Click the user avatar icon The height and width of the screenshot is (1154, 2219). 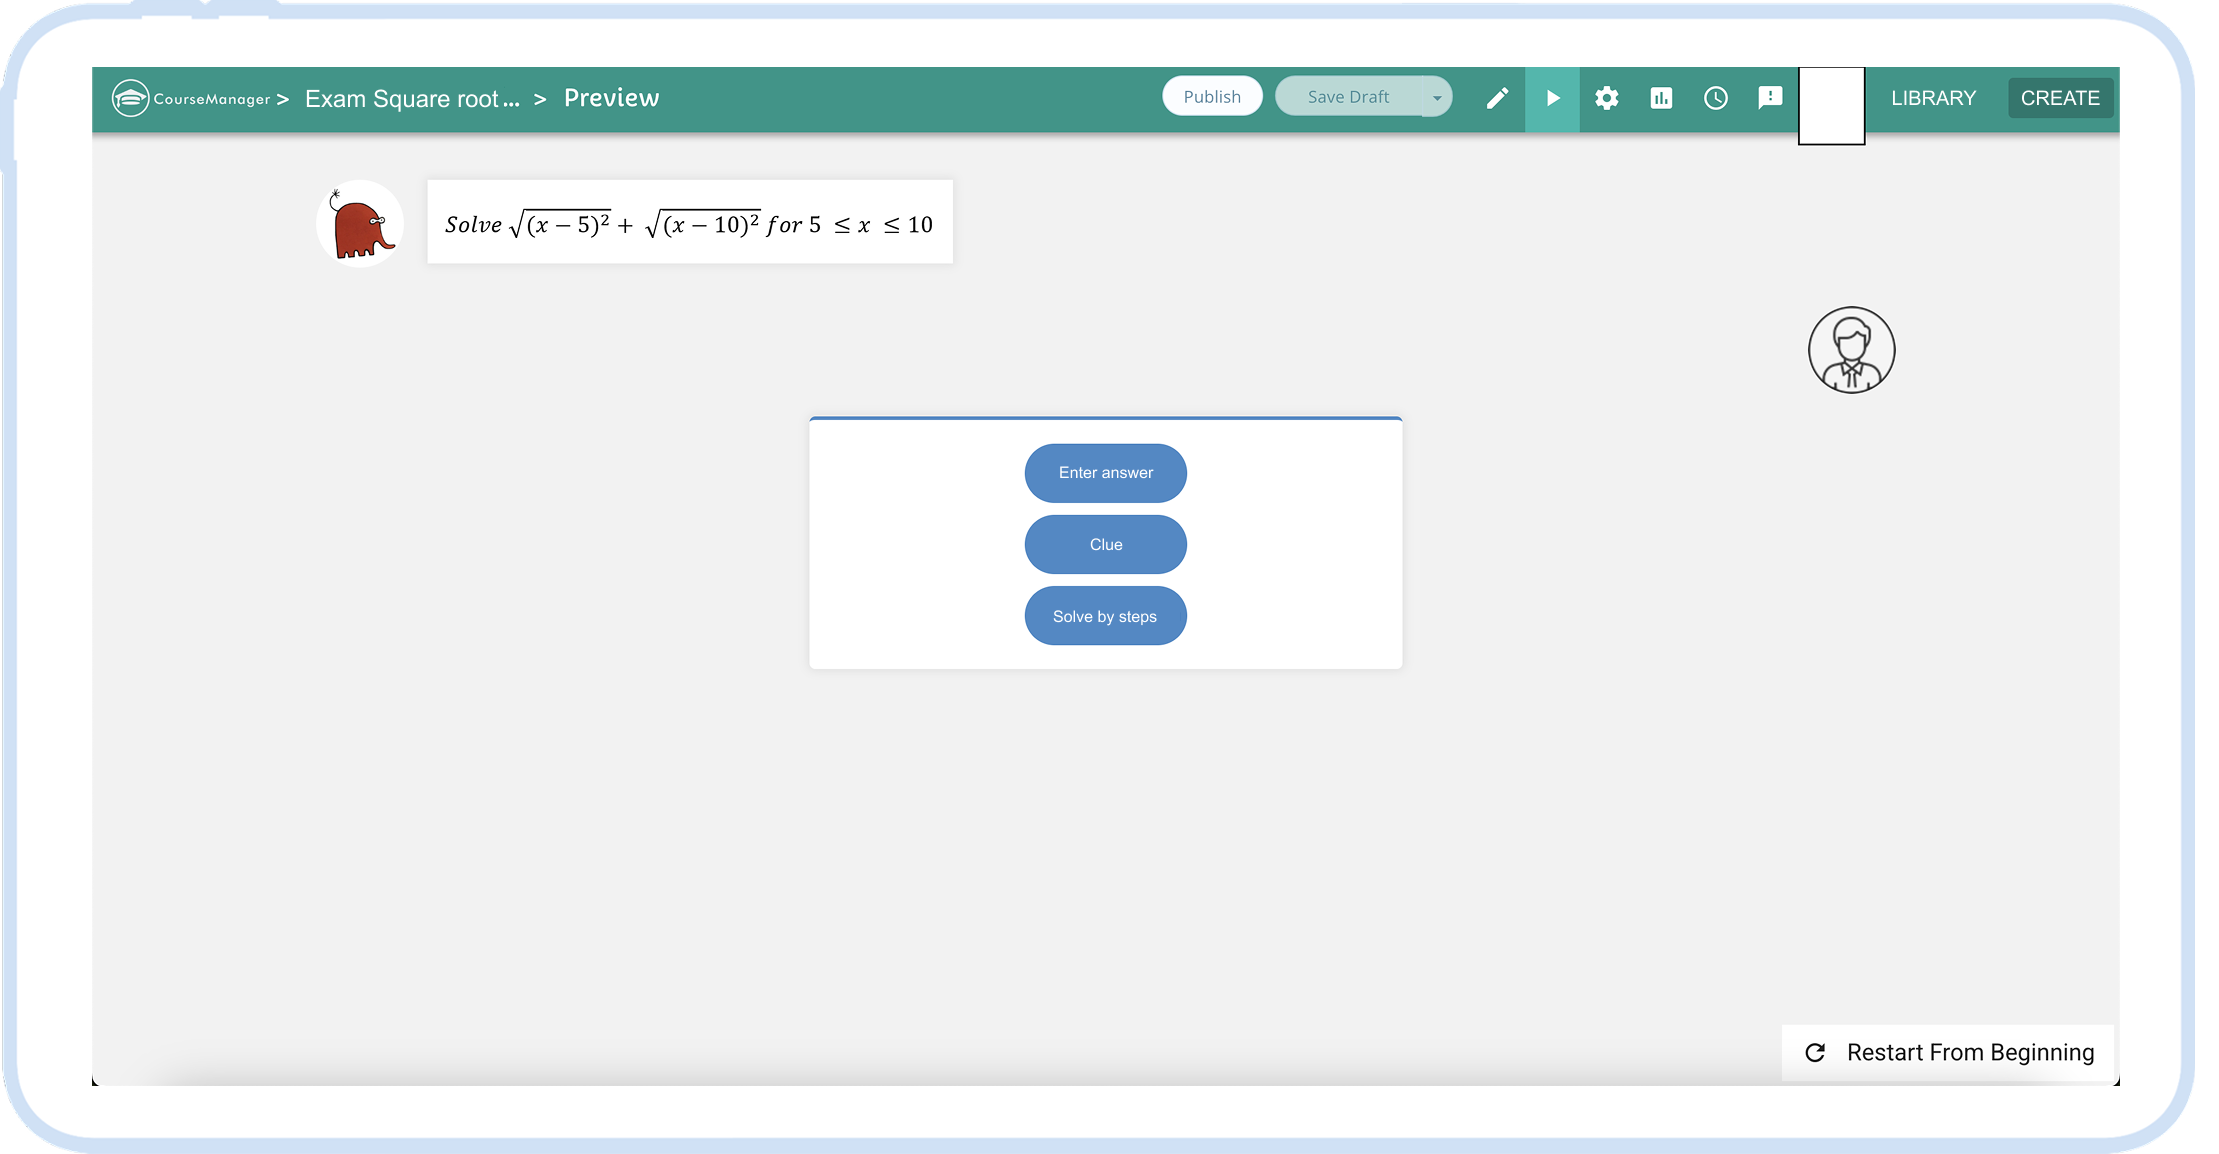pos(1851,350)
